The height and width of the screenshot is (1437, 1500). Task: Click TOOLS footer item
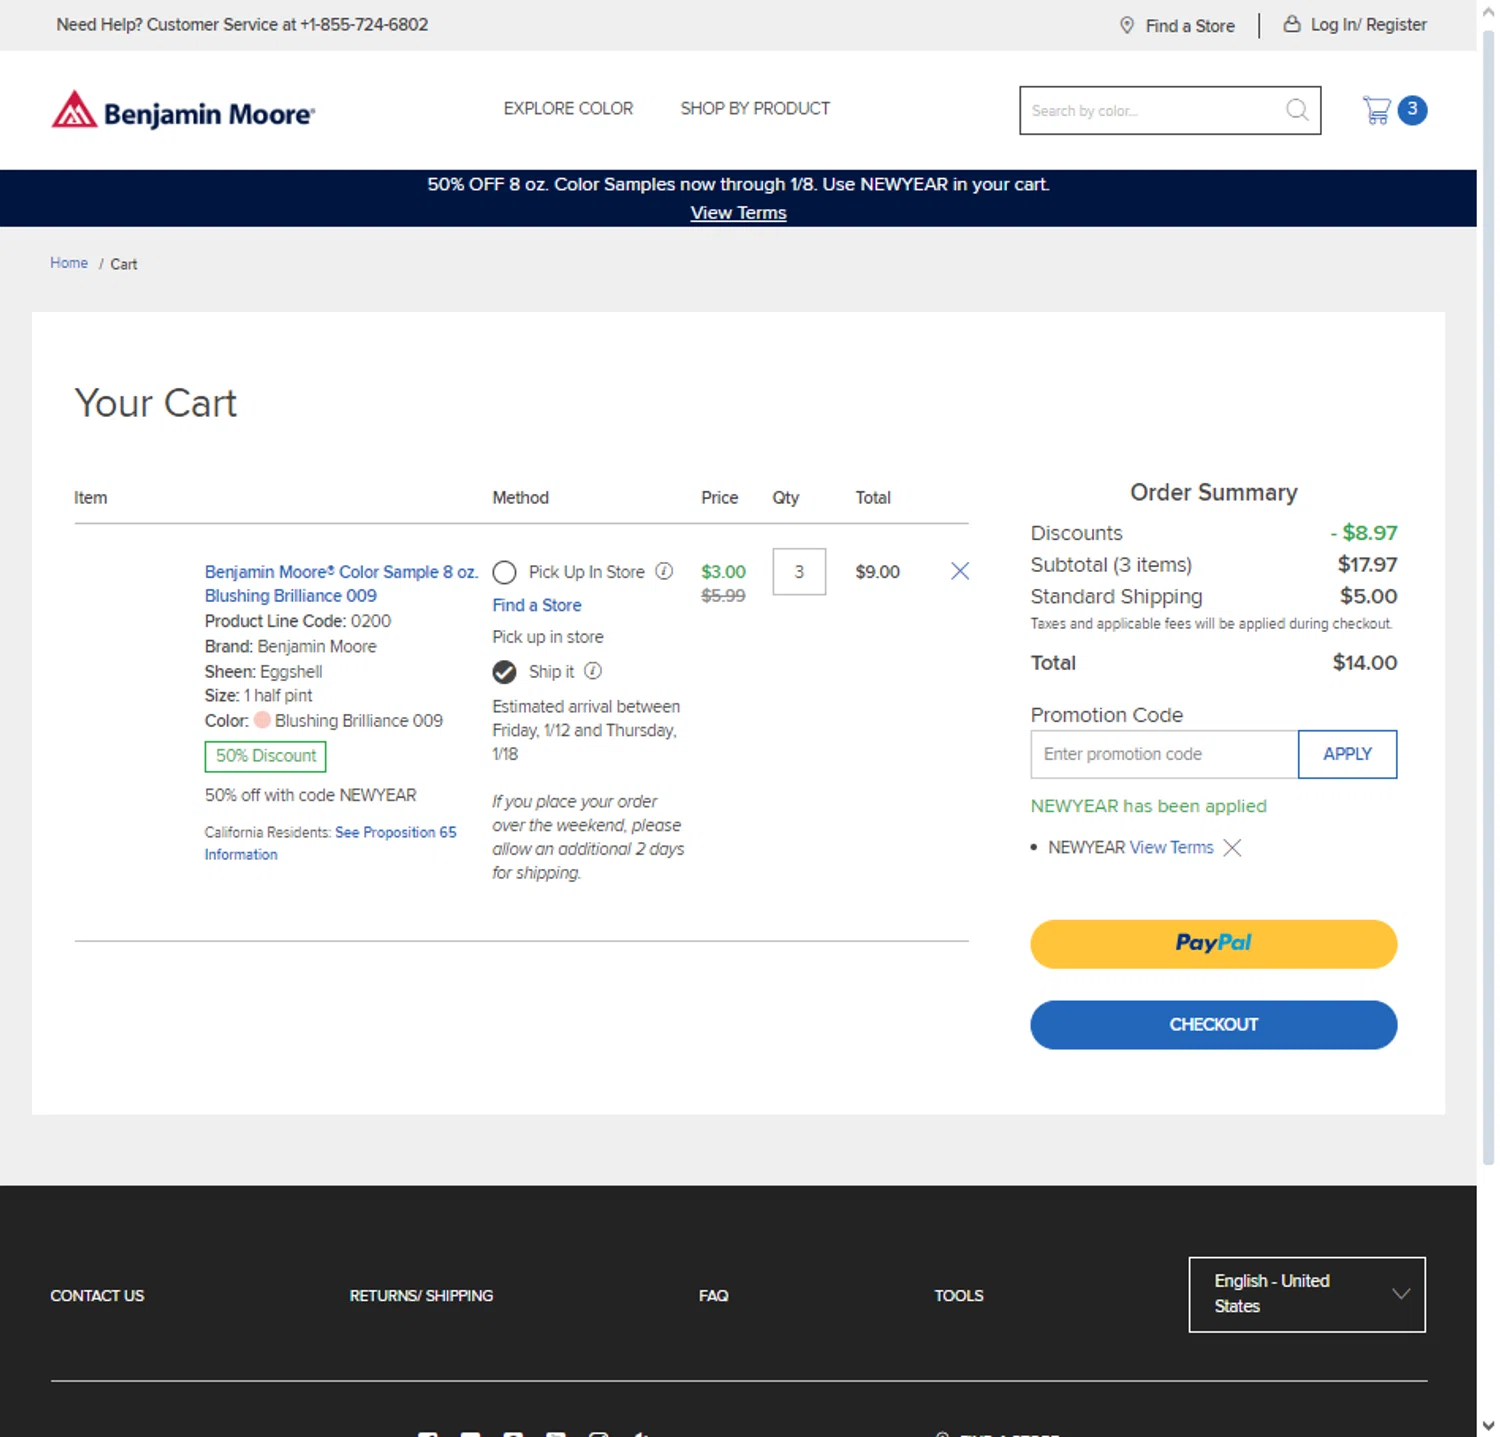coord(959,1295)
